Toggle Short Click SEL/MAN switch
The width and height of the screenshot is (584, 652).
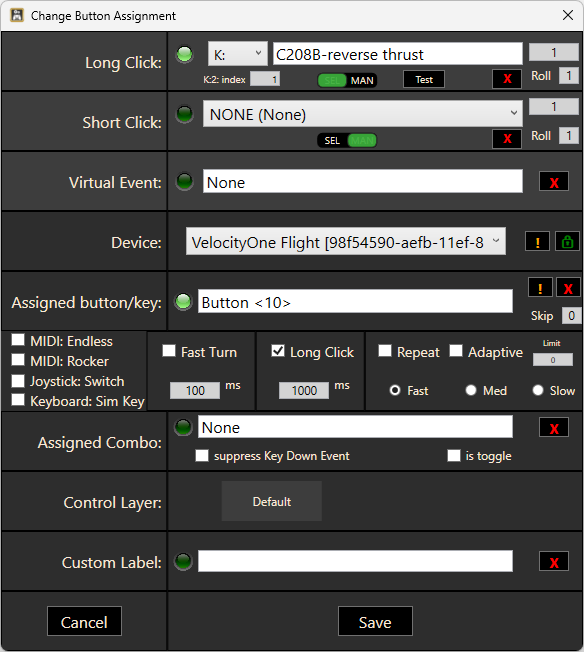pos(347,141)
